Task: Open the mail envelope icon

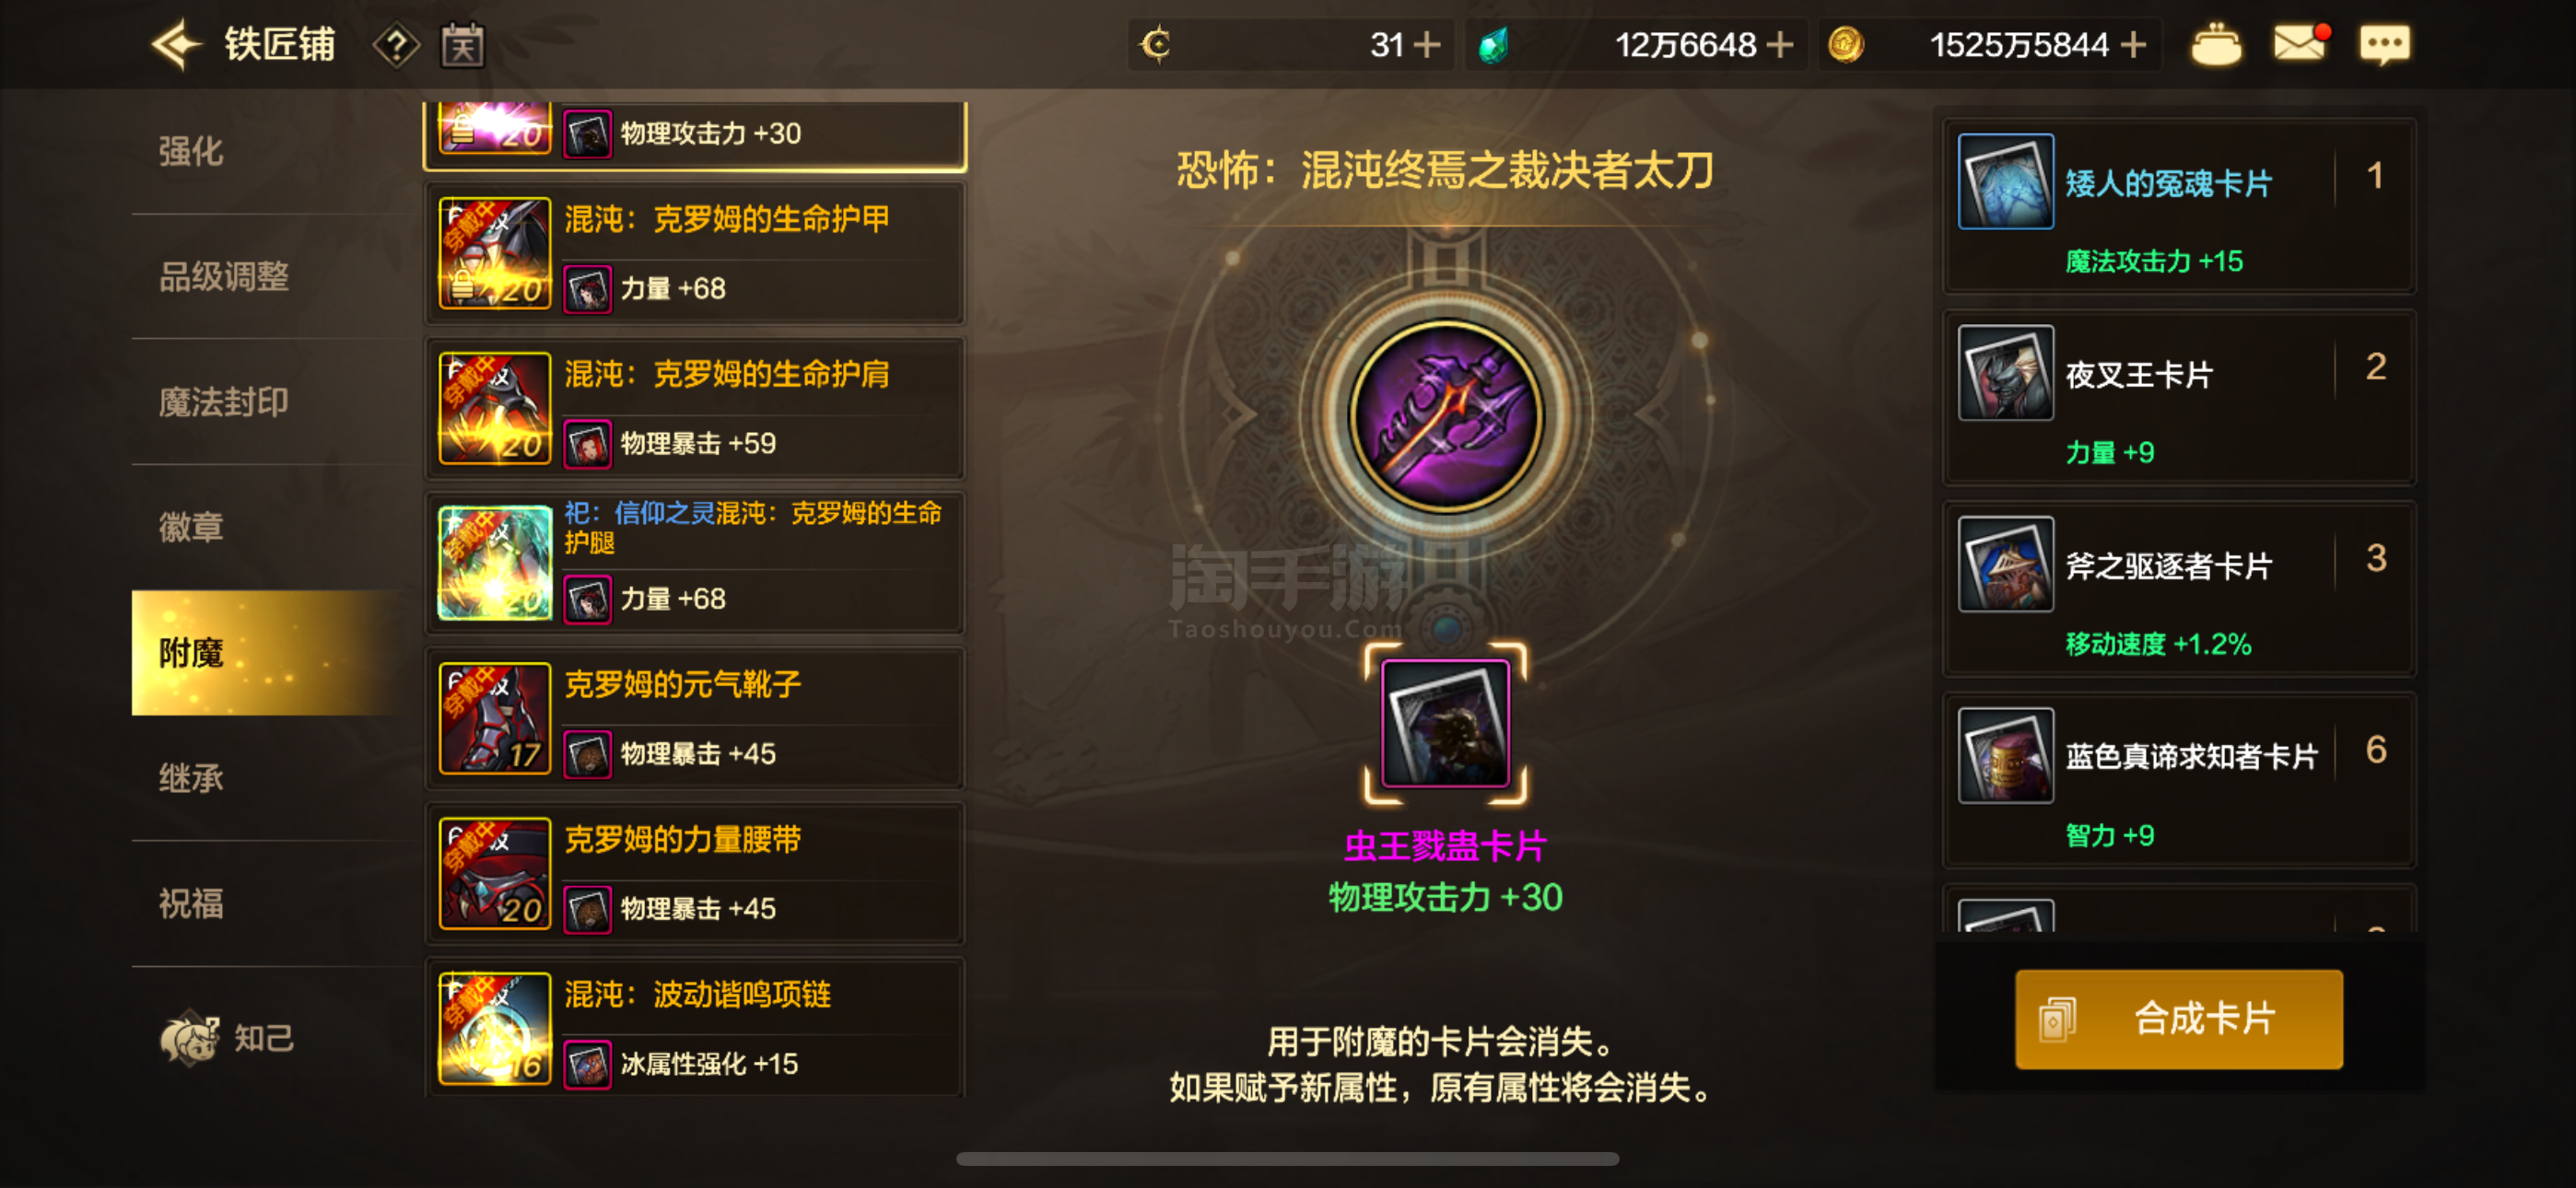Action: pos(2300,44)
